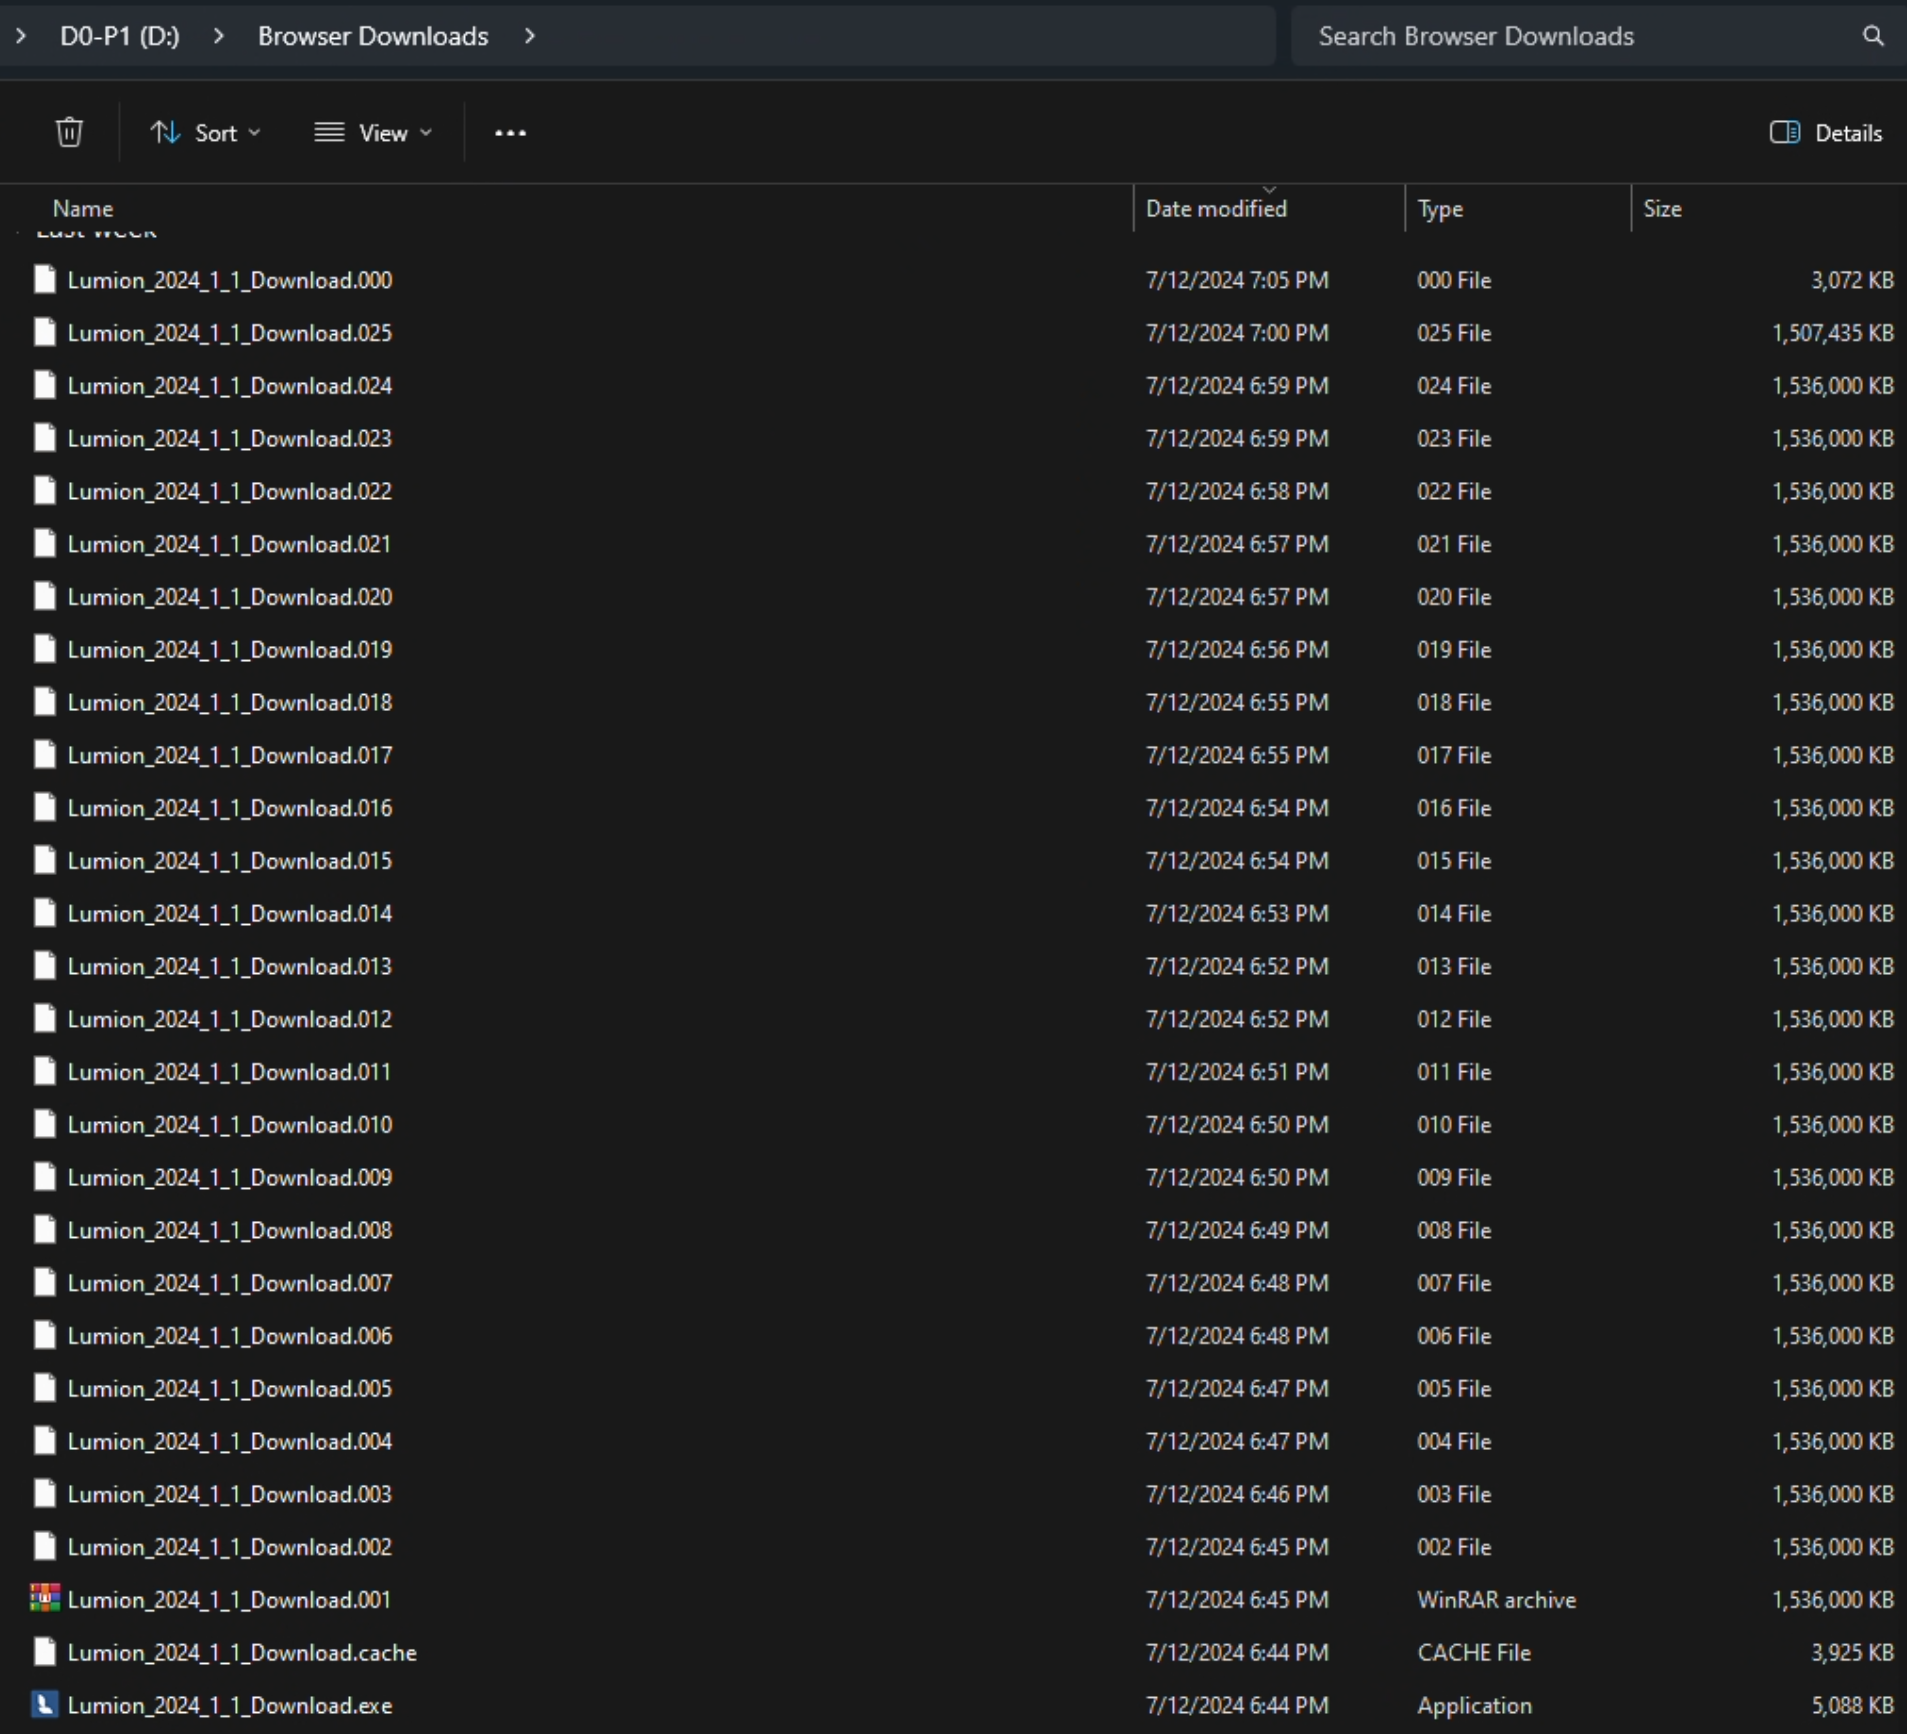Click the Size column header
This screenshot has height=1734, width=1907.
[1662, 209]
